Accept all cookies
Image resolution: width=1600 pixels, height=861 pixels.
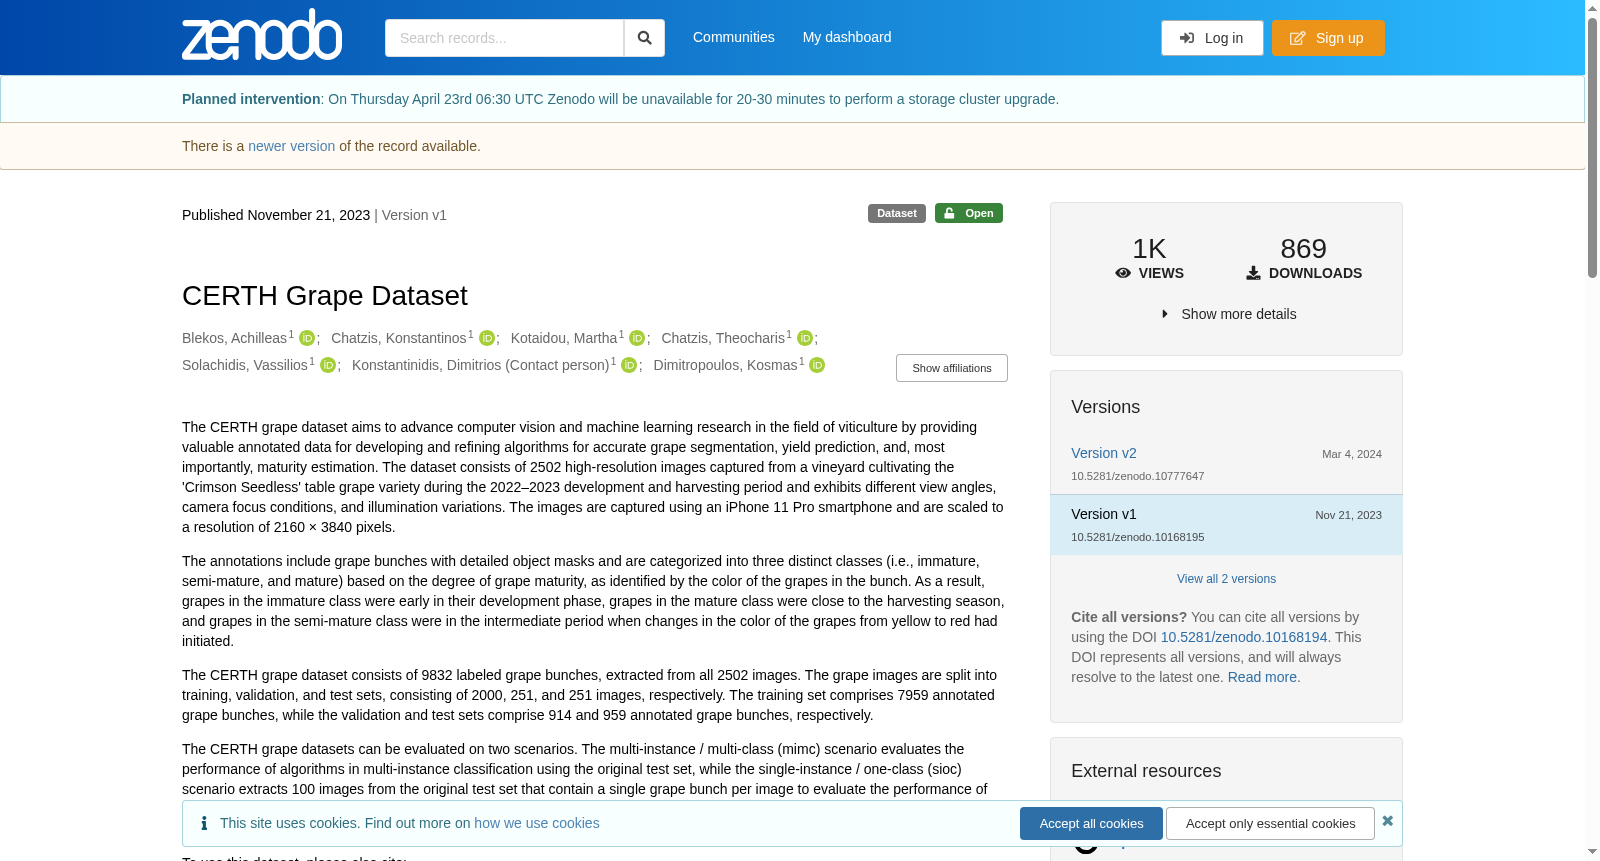point(1091,824)
